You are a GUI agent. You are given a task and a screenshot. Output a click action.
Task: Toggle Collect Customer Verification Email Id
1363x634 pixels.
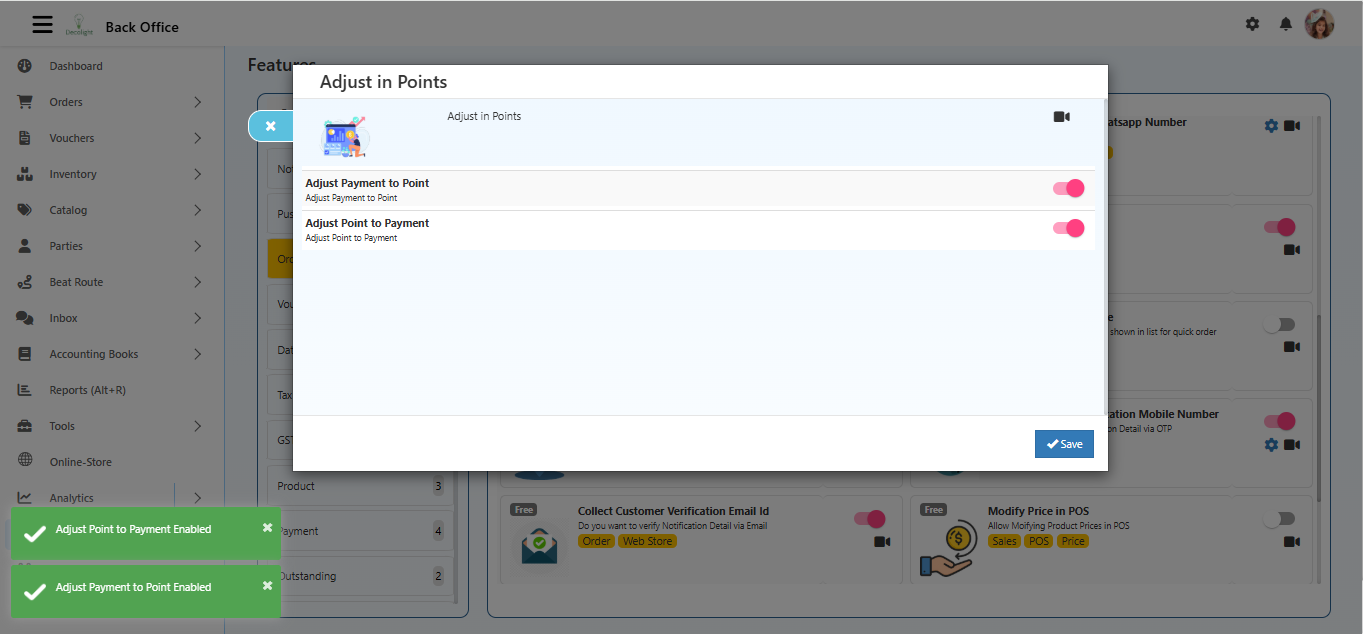click(x=869, y=518)
